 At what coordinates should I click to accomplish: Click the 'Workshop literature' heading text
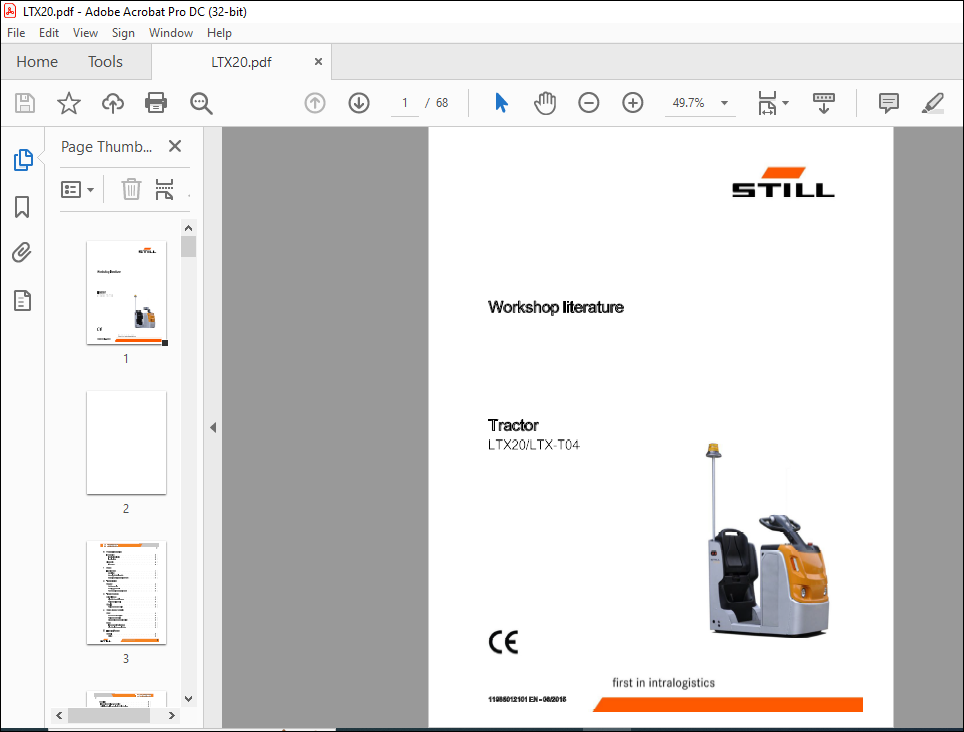tap(556, 307)
